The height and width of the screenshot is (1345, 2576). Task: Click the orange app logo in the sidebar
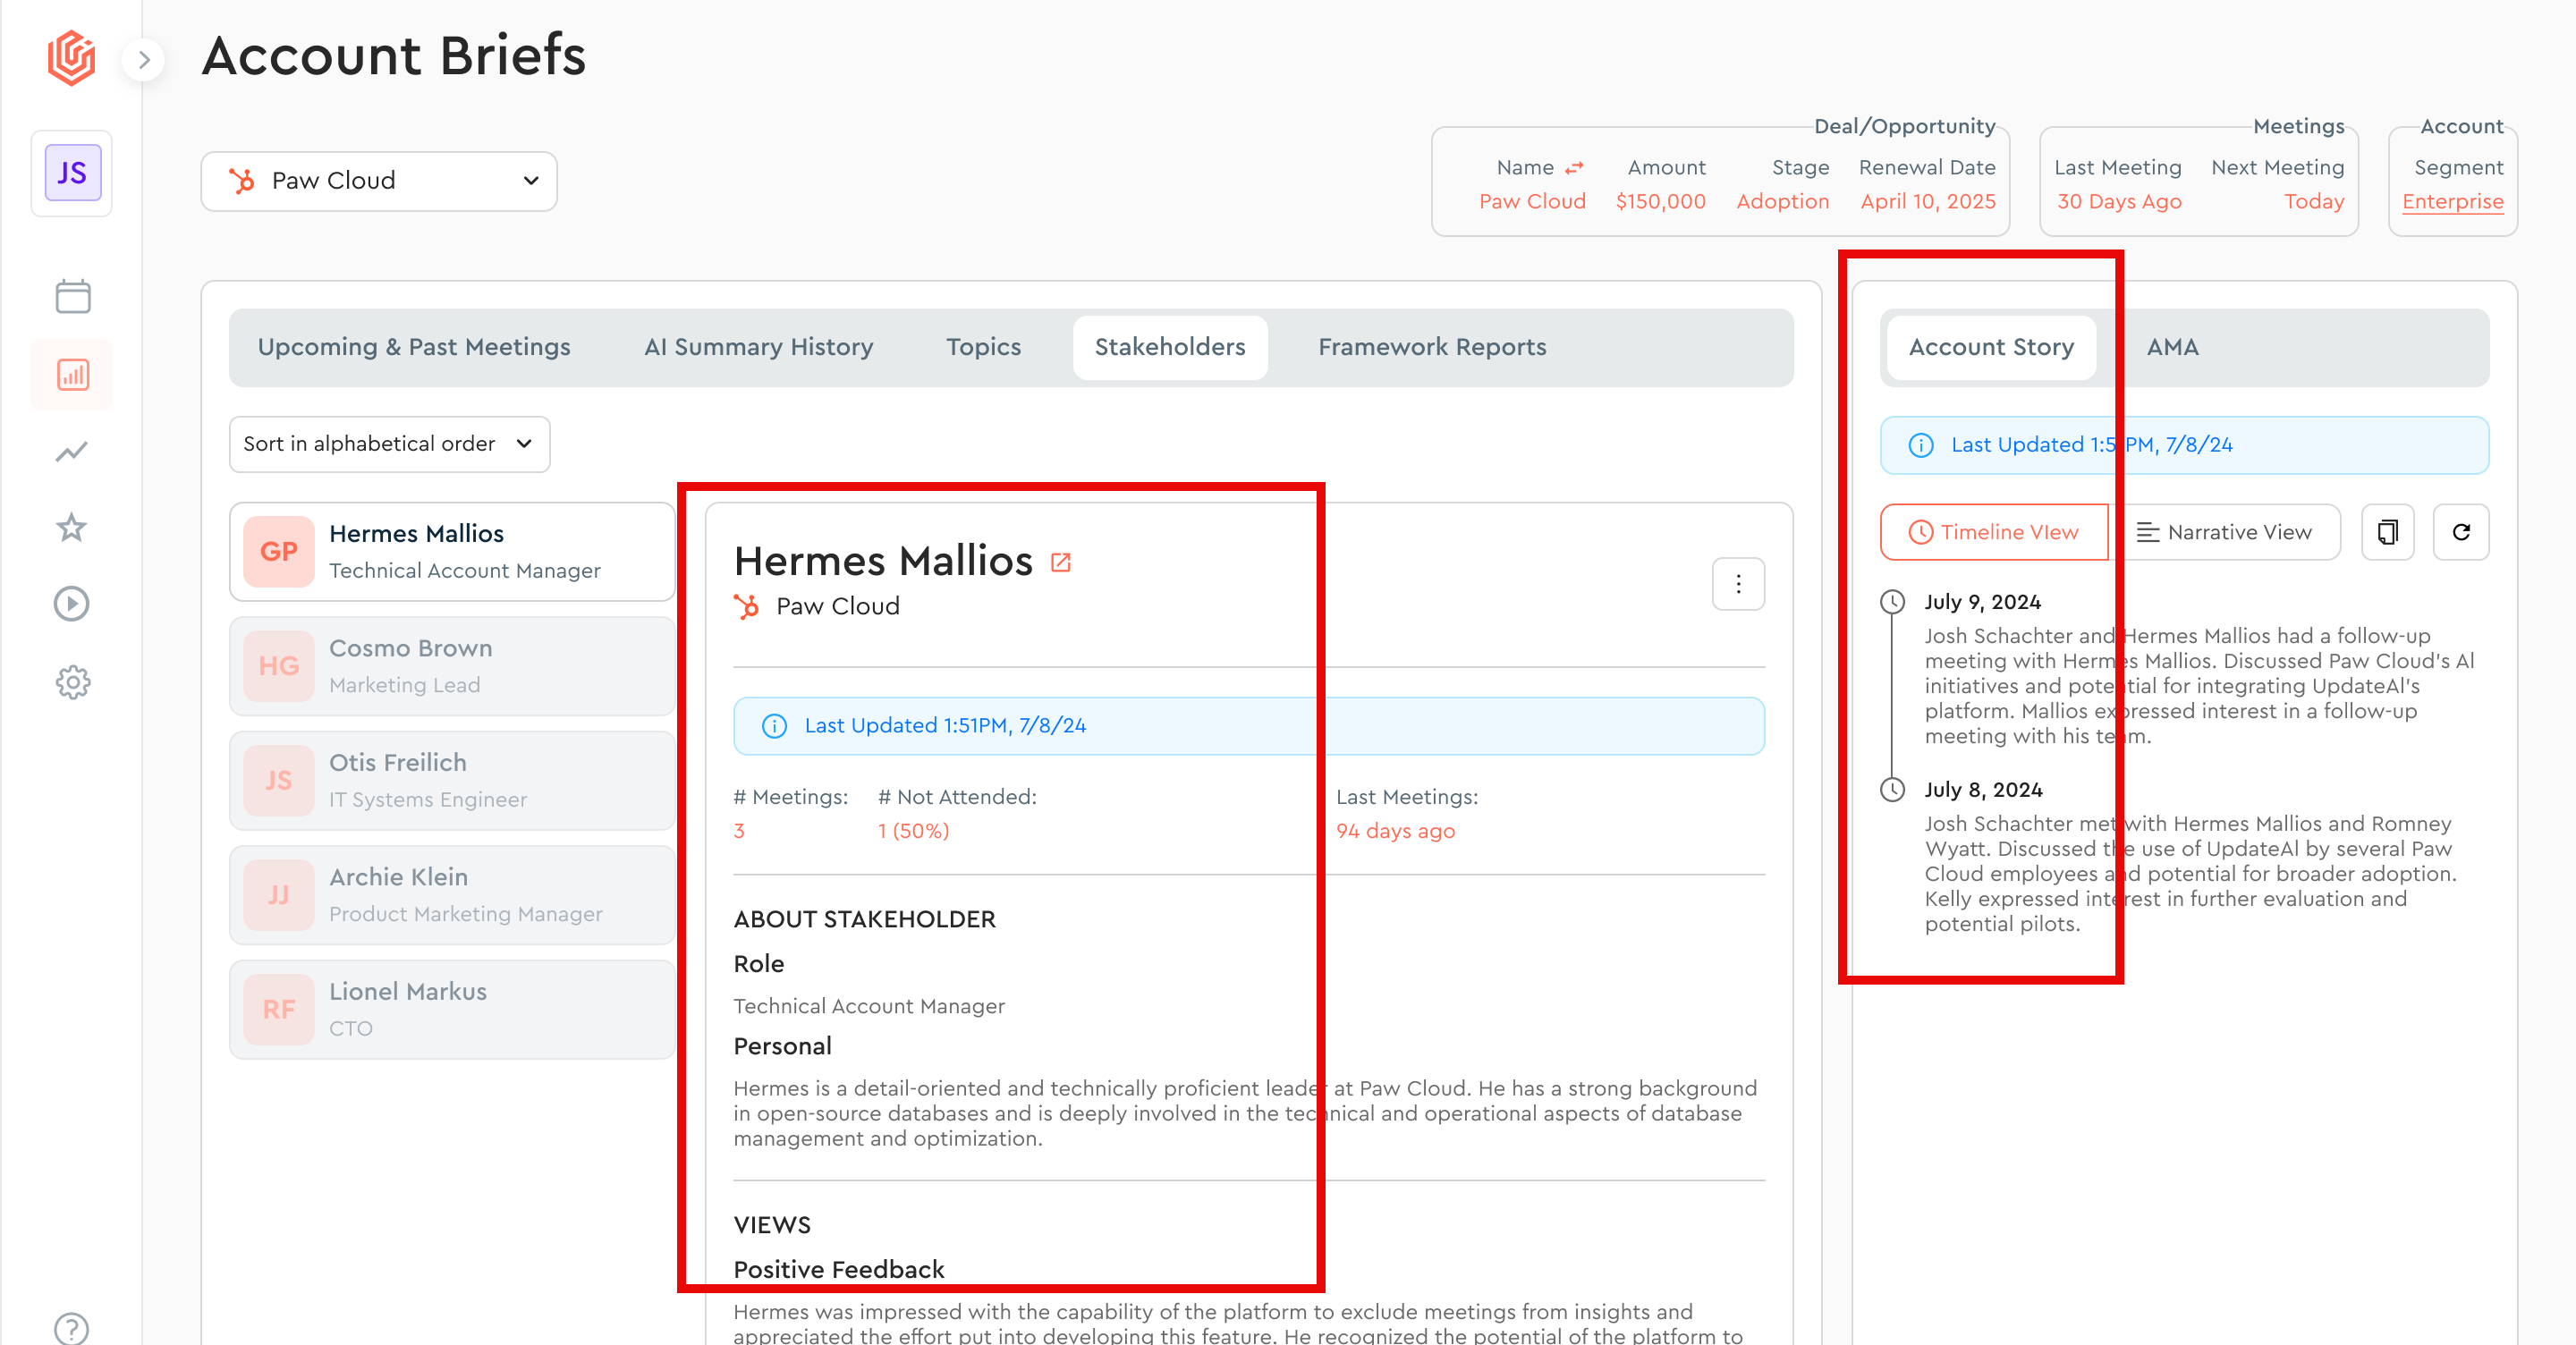[71, 58]
